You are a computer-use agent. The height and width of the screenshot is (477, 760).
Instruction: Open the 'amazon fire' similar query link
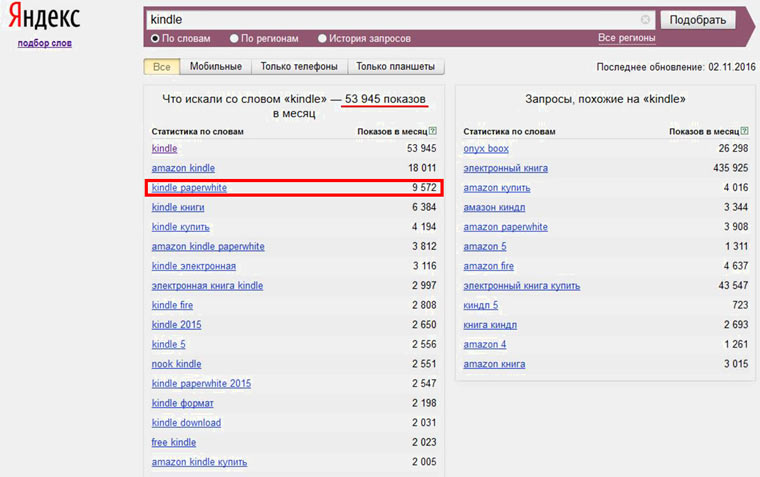(x=489, y=266)
